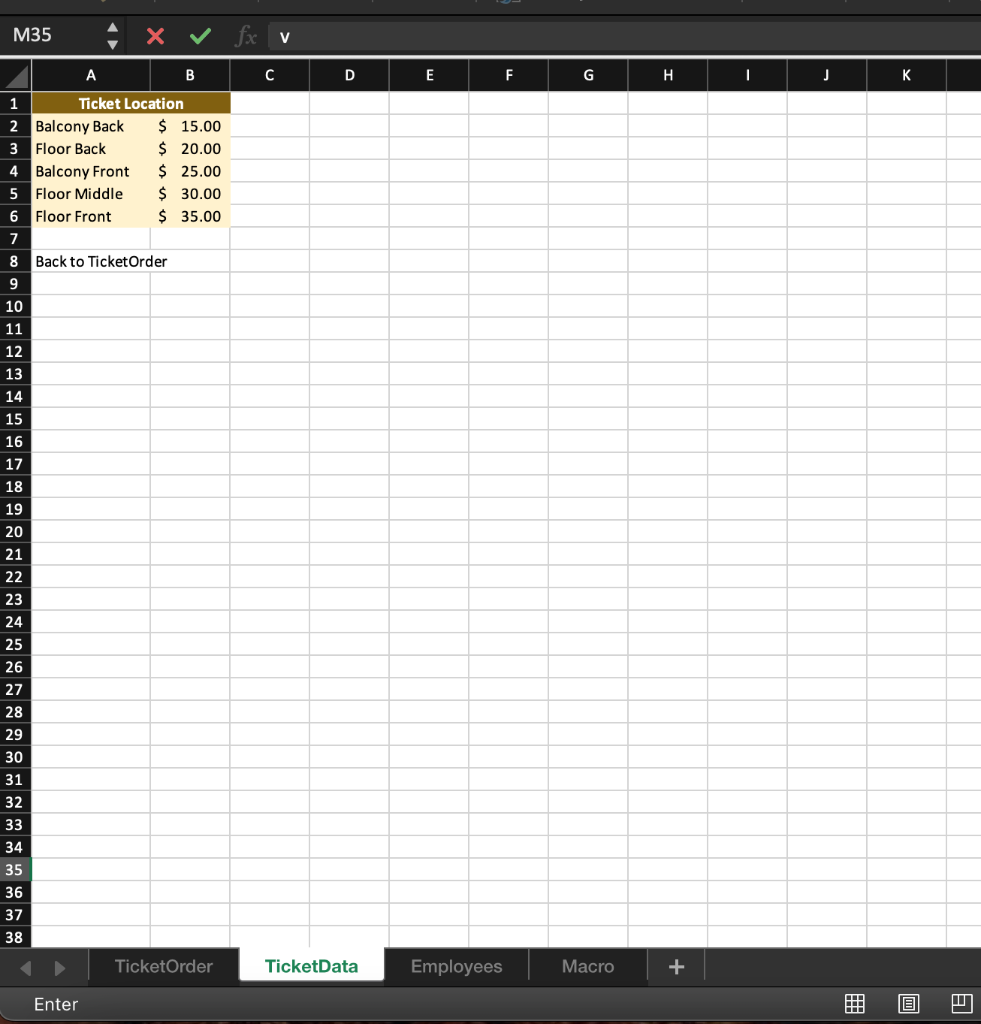The height and width of the screenshot is (1024, 981).
Task: Switch to the Employees sheet tab
Action: [x=455, y=966]
